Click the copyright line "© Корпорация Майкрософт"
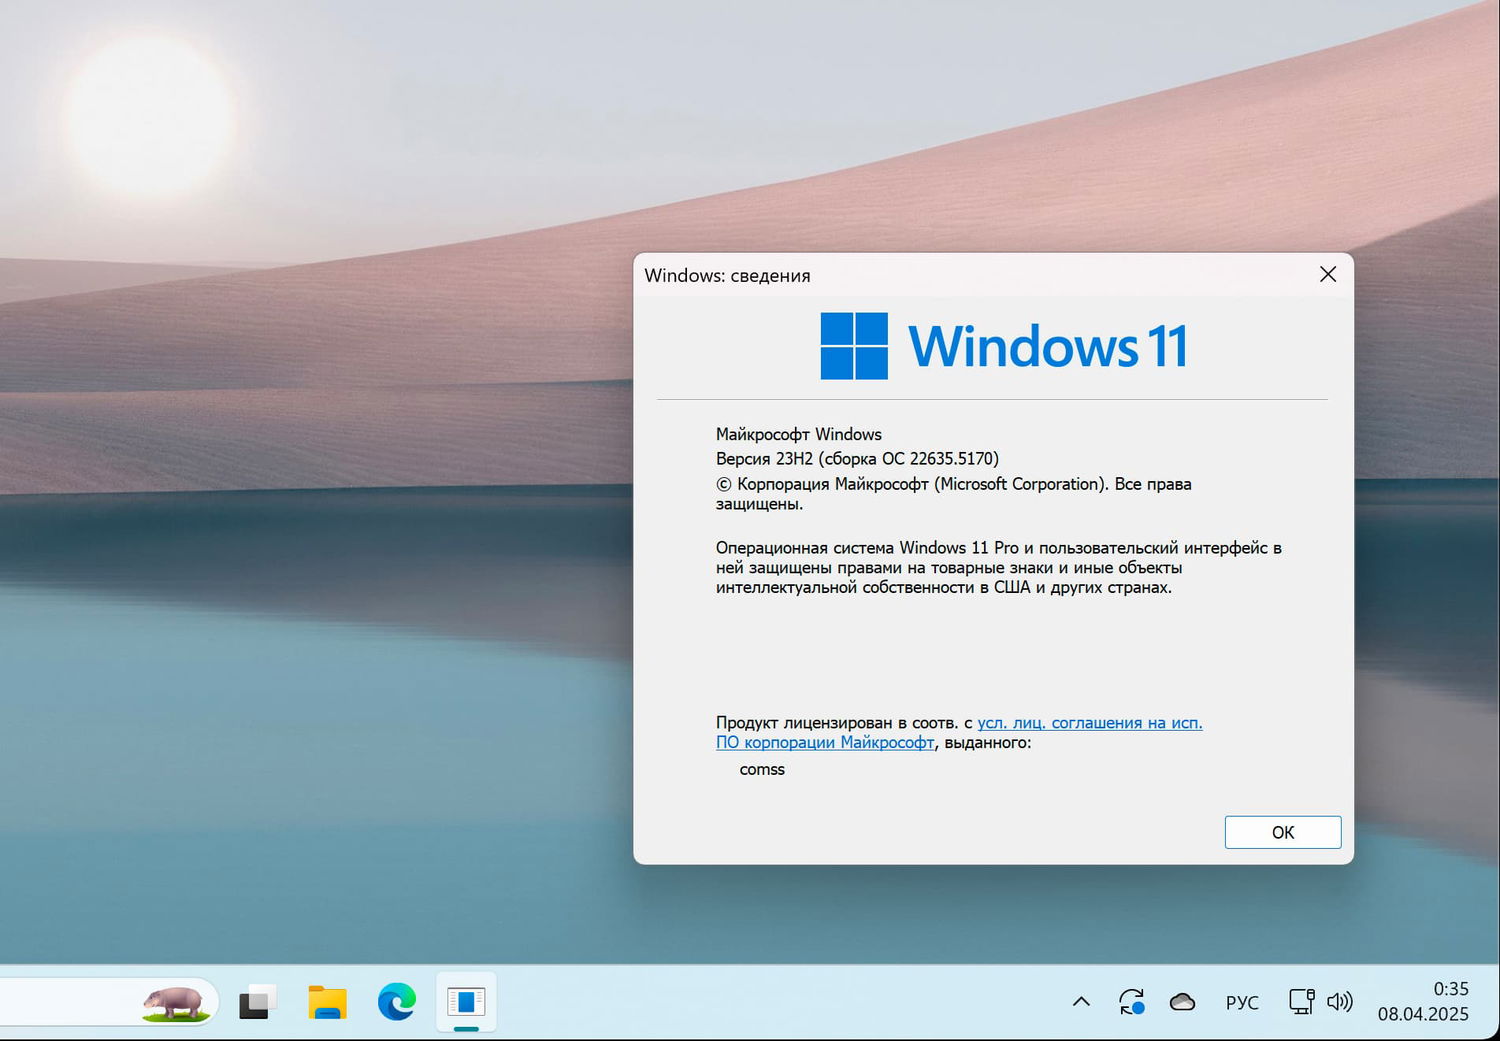Image resolution: width=1500 pixels, height=1041 pixels. [954, 494]
